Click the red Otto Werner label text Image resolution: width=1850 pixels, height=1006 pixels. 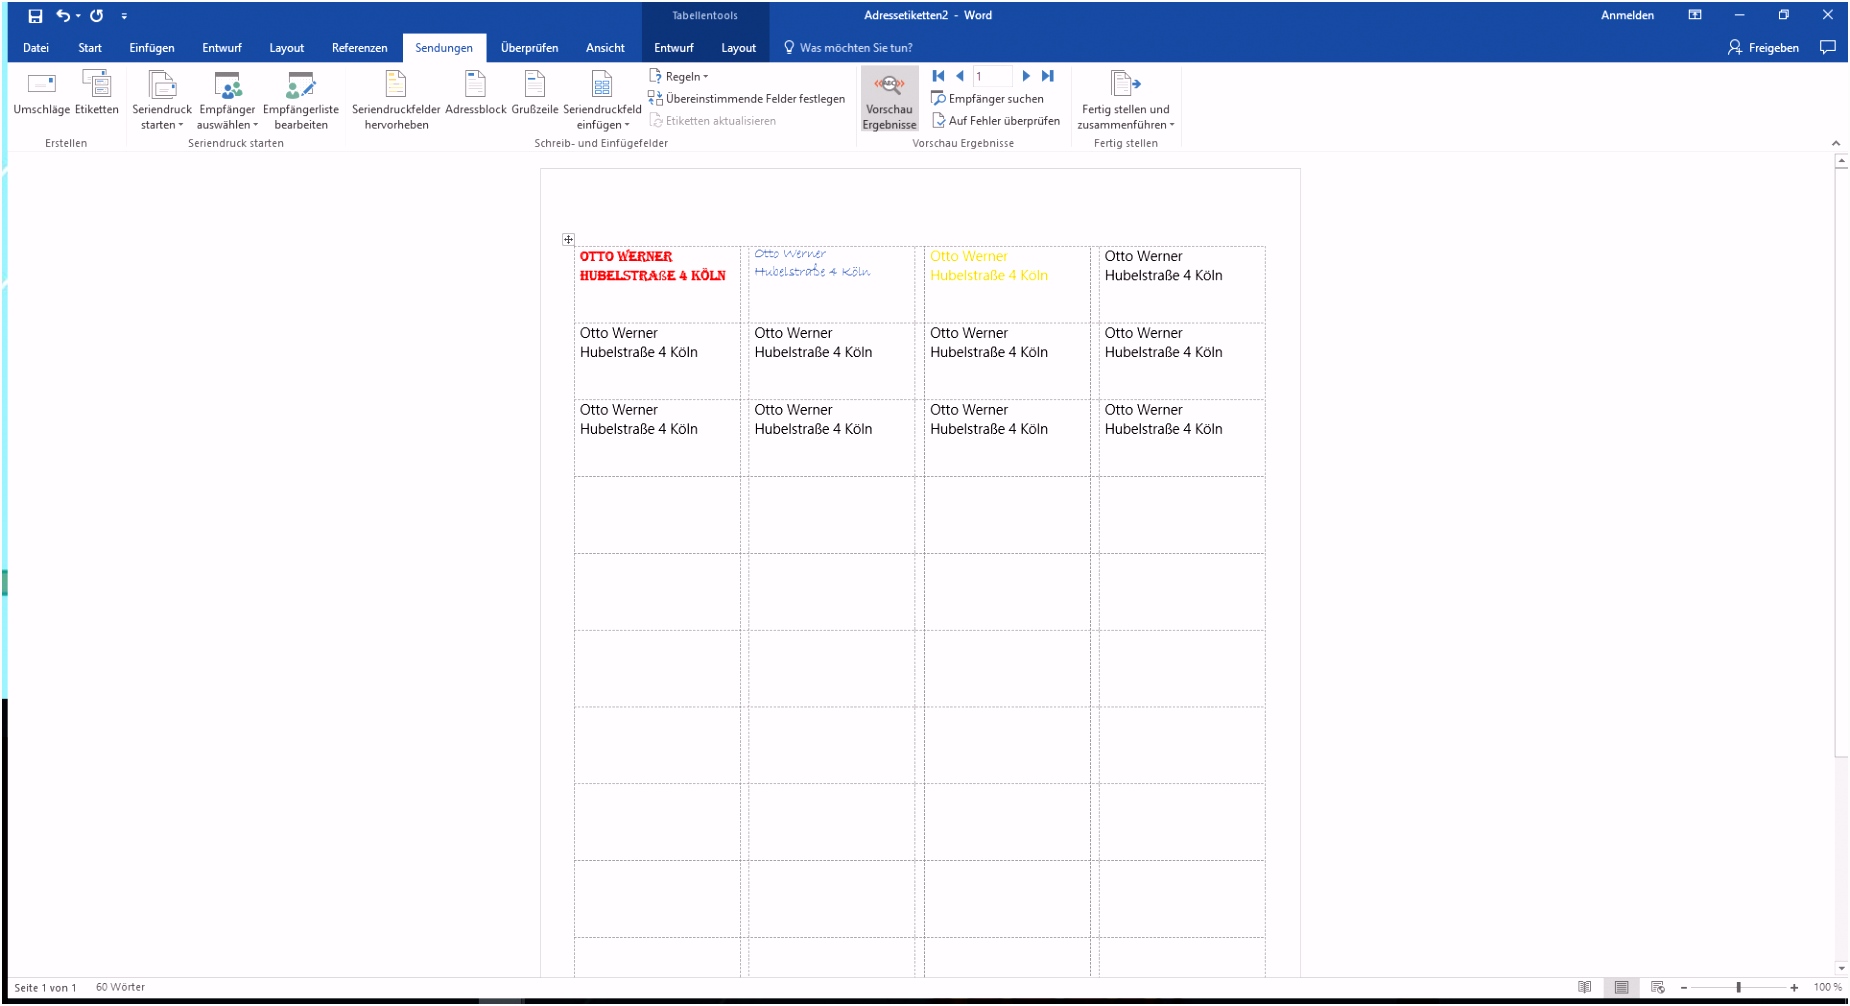click(x=653, y=266)
